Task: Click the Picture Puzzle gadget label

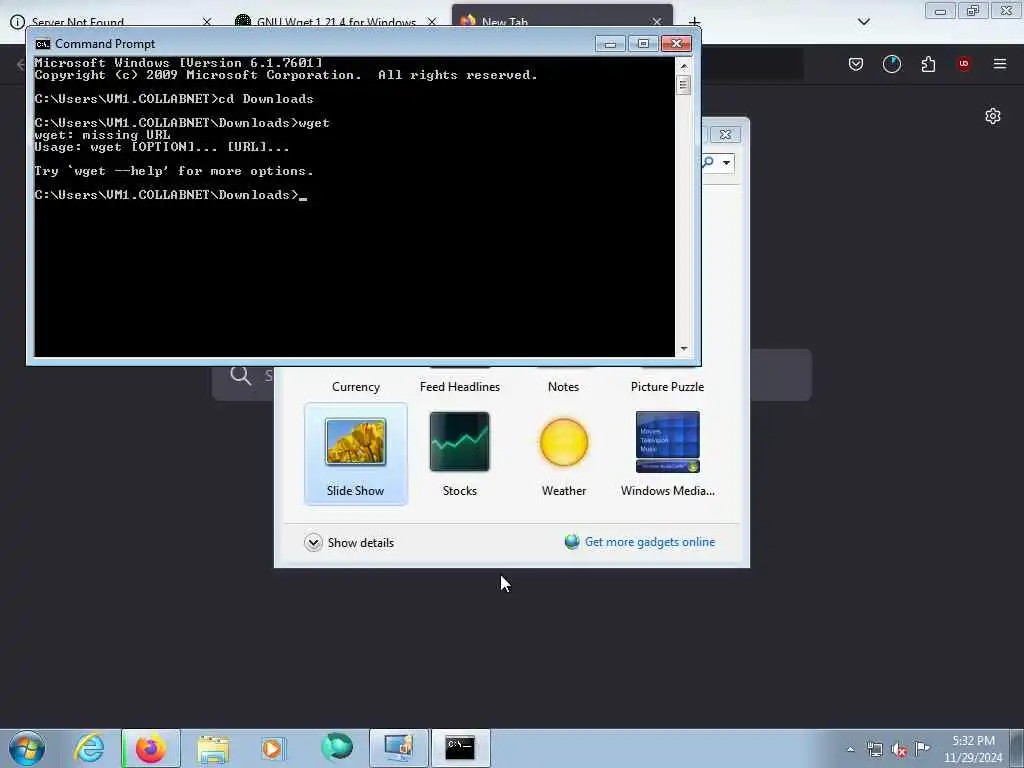Action: coord(667,387)
